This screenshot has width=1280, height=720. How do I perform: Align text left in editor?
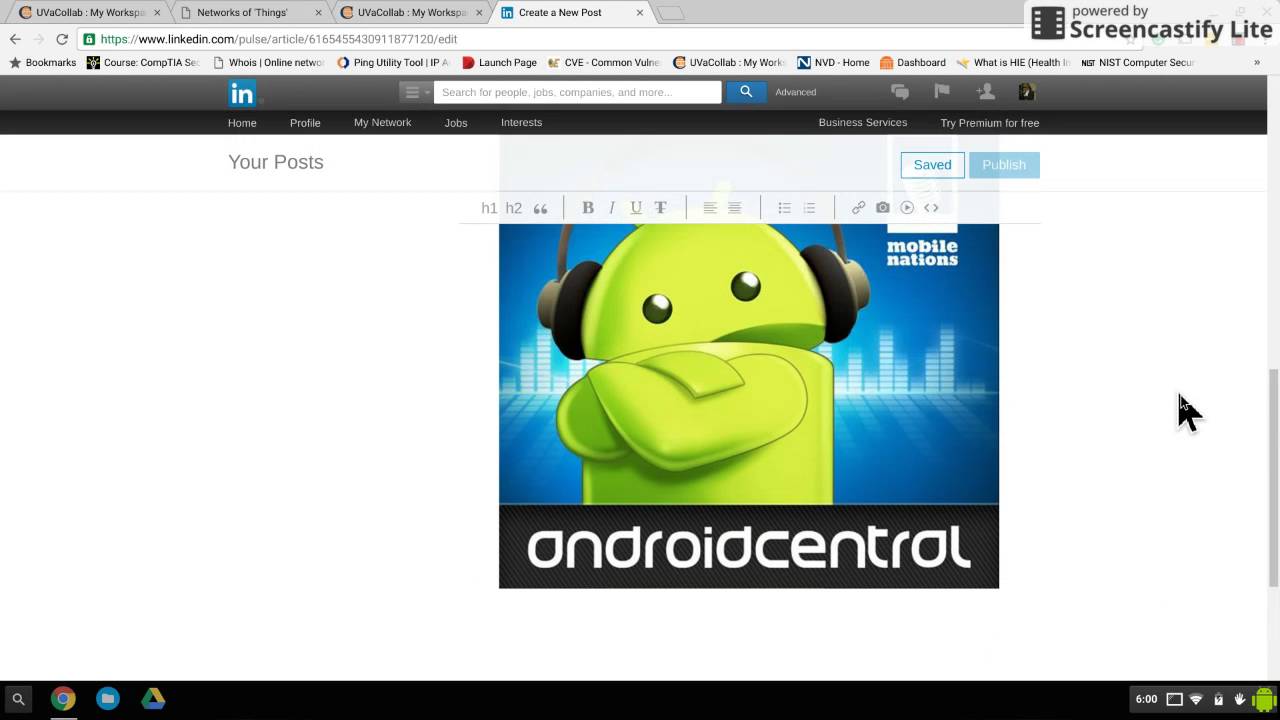click(x=710, y=208)
